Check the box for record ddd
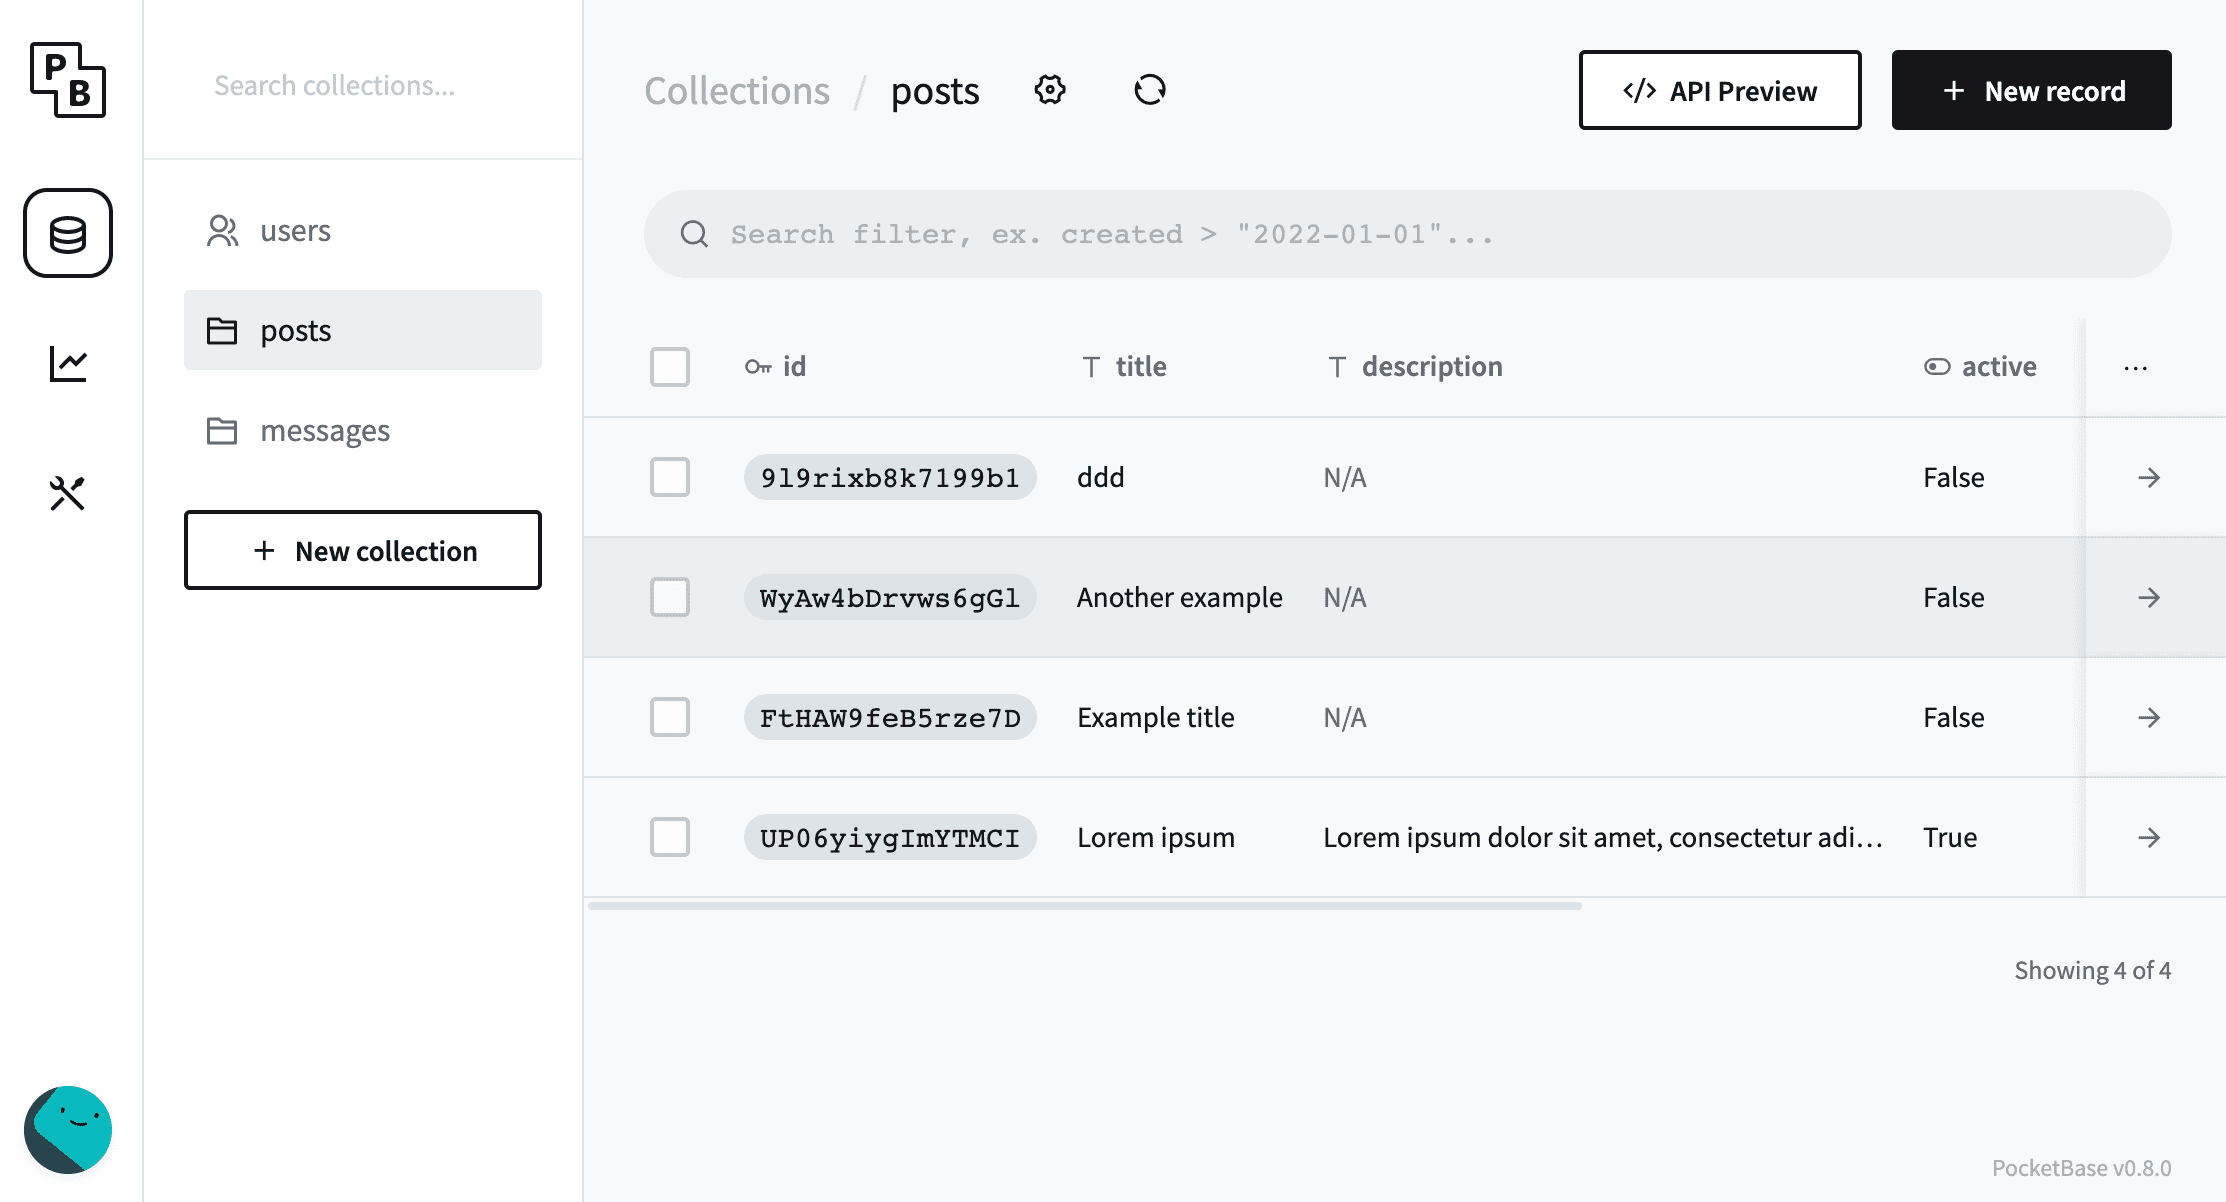 click(670, 477)
